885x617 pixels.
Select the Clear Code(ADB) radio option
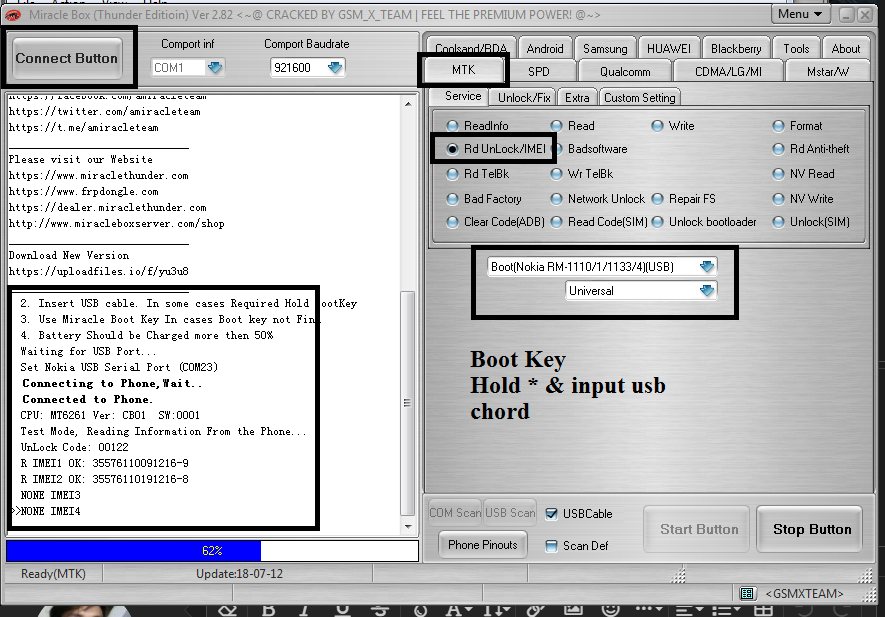coord(452,222)
